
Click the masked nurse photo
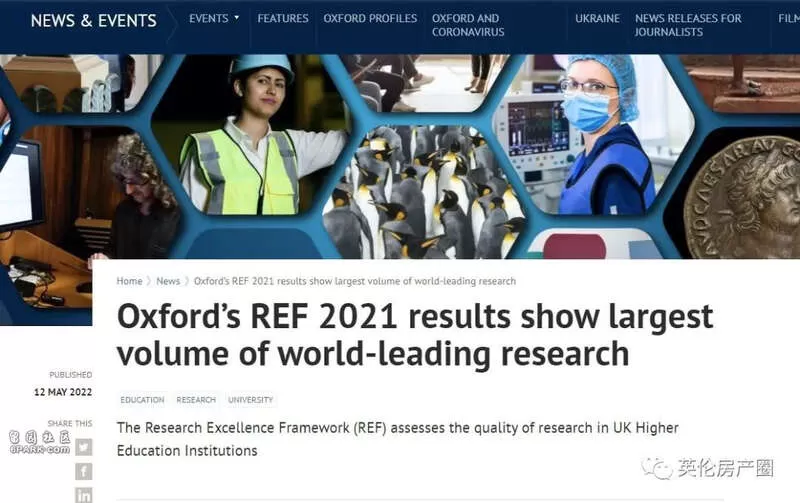point(594,134)
